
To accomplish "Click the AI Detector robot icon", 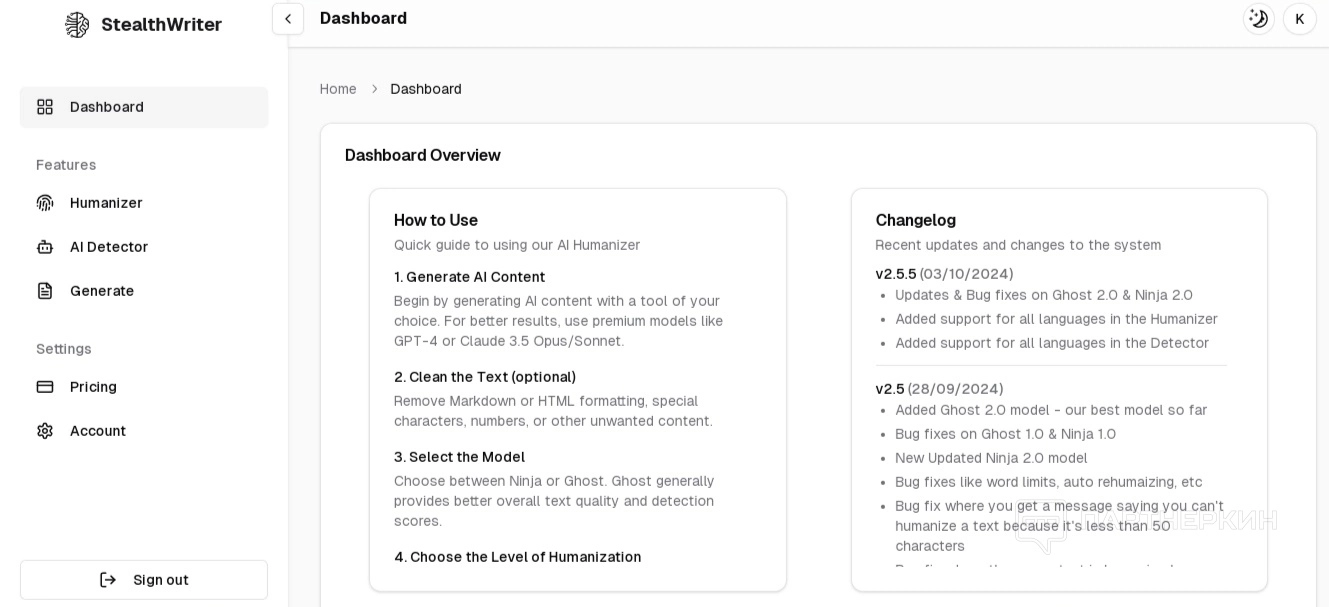I will click(45, 247).
